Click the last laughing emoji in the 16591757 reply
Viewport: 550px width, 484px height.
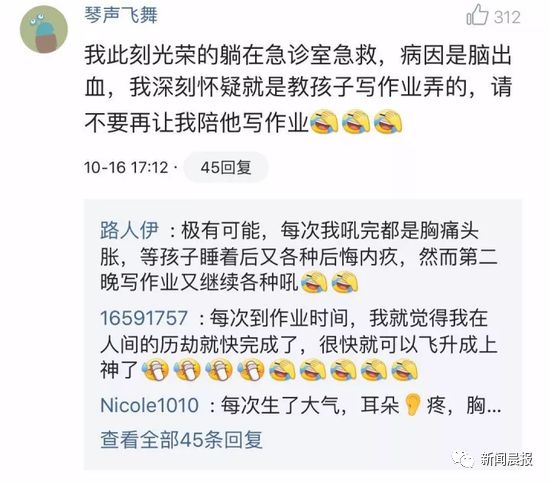coord(405,370)
